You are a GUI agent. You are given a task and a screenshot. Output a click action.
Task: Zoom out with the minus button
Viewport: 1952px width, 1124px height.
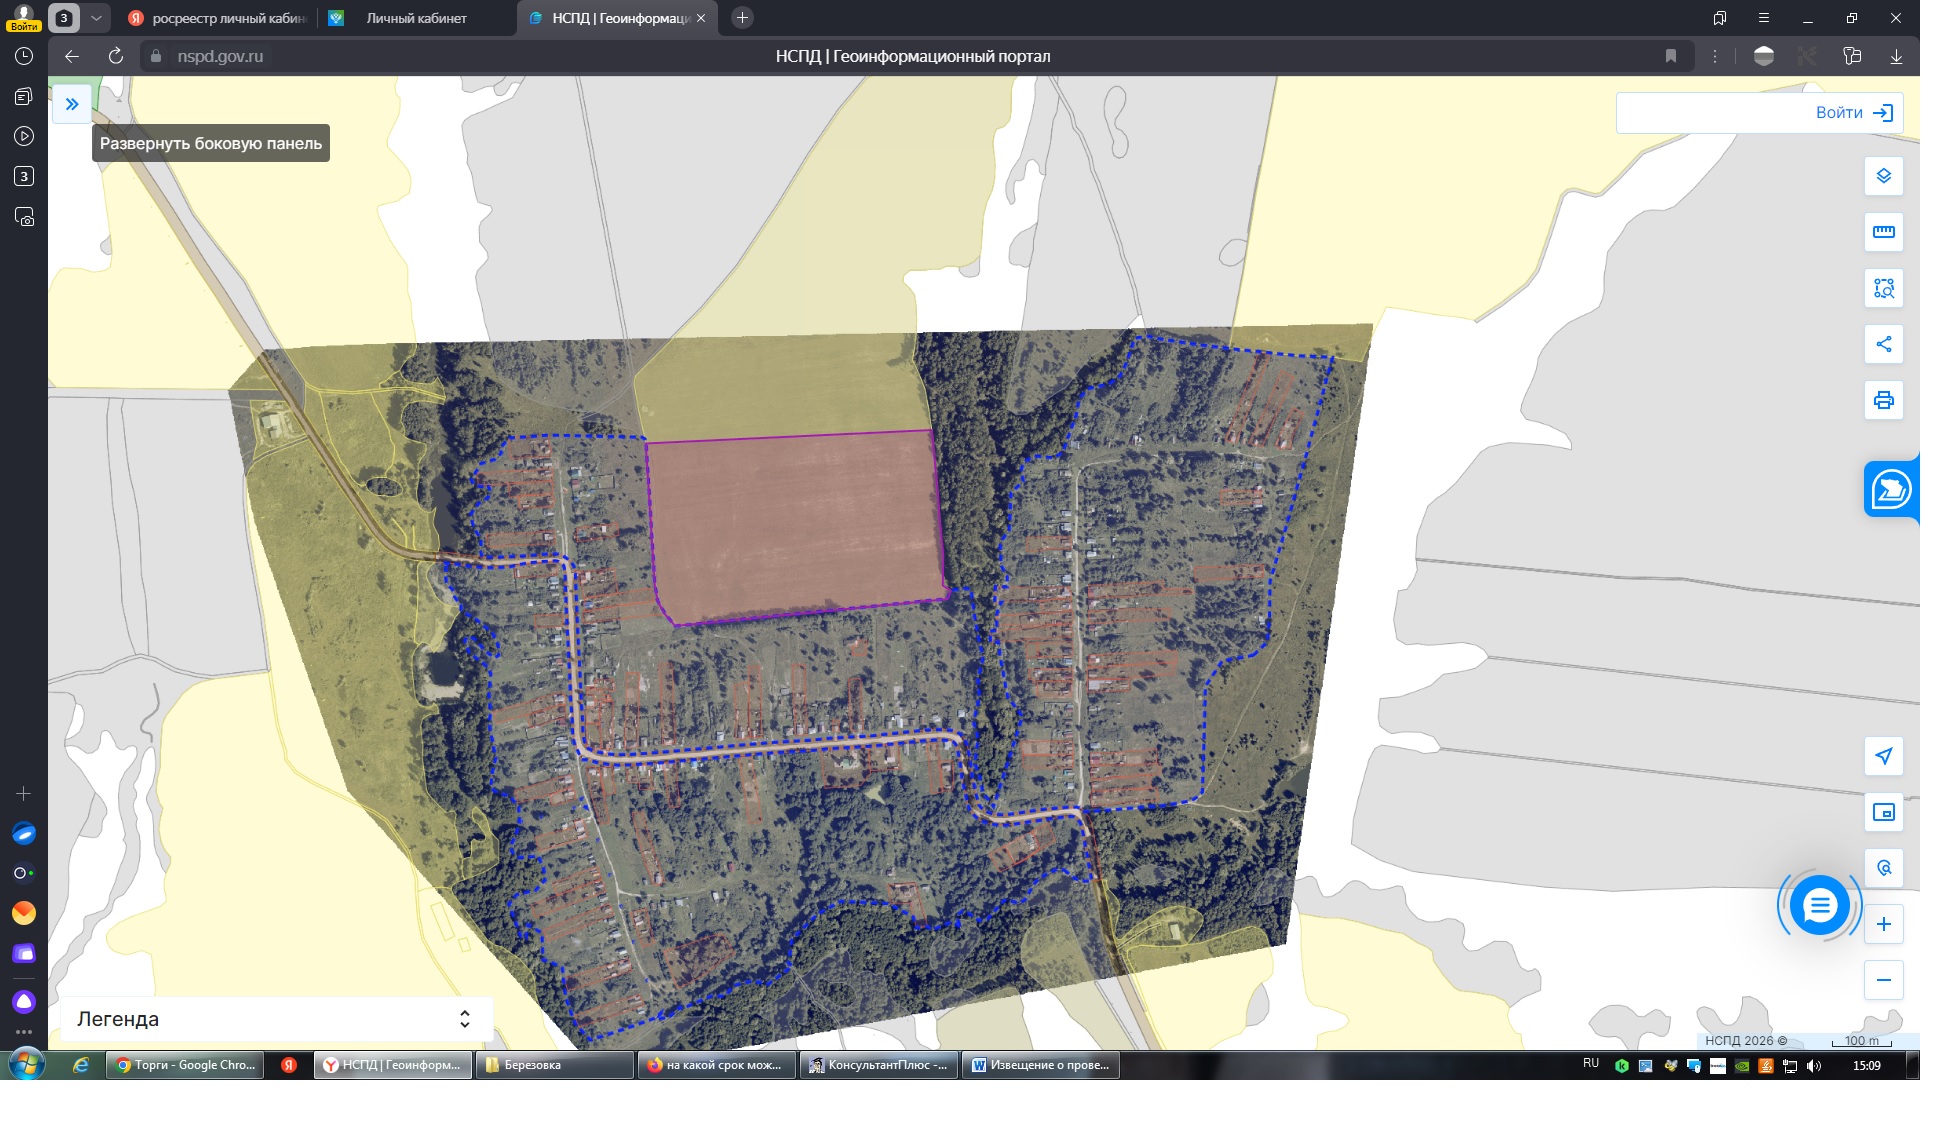(1884, 980)
